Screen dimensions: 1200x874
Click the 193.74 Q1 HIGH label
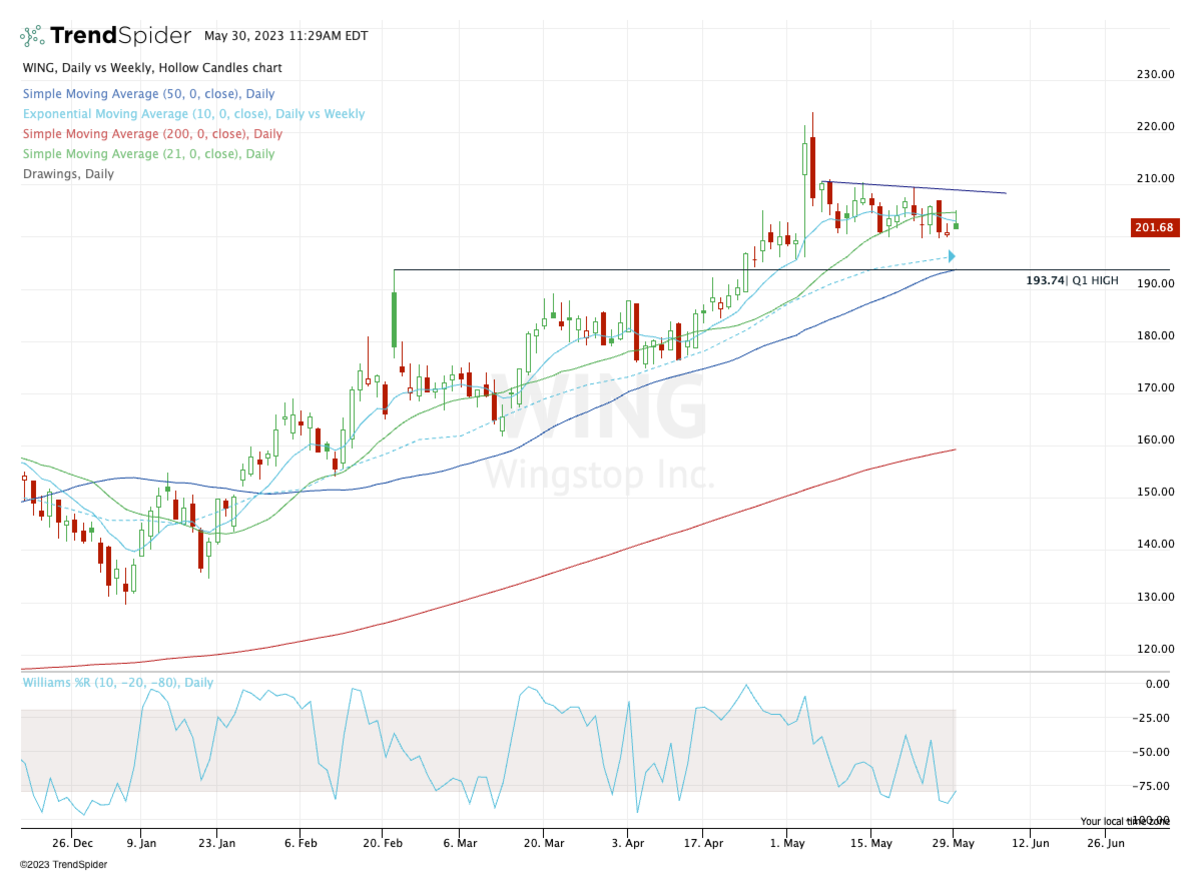click(1071, 281)
